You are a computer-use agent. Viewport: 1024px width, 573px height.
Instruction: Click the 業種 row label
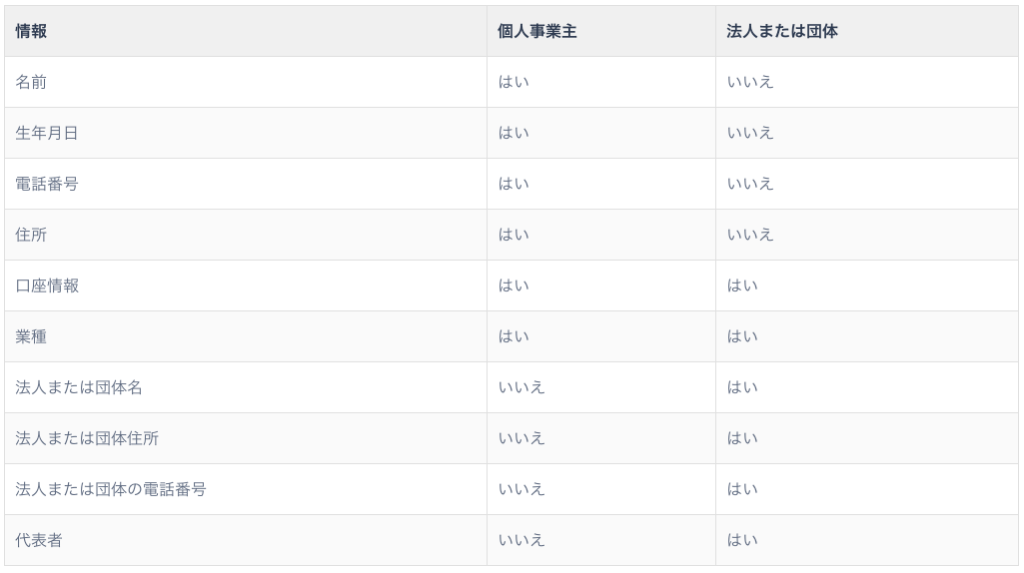click(30, 337)
